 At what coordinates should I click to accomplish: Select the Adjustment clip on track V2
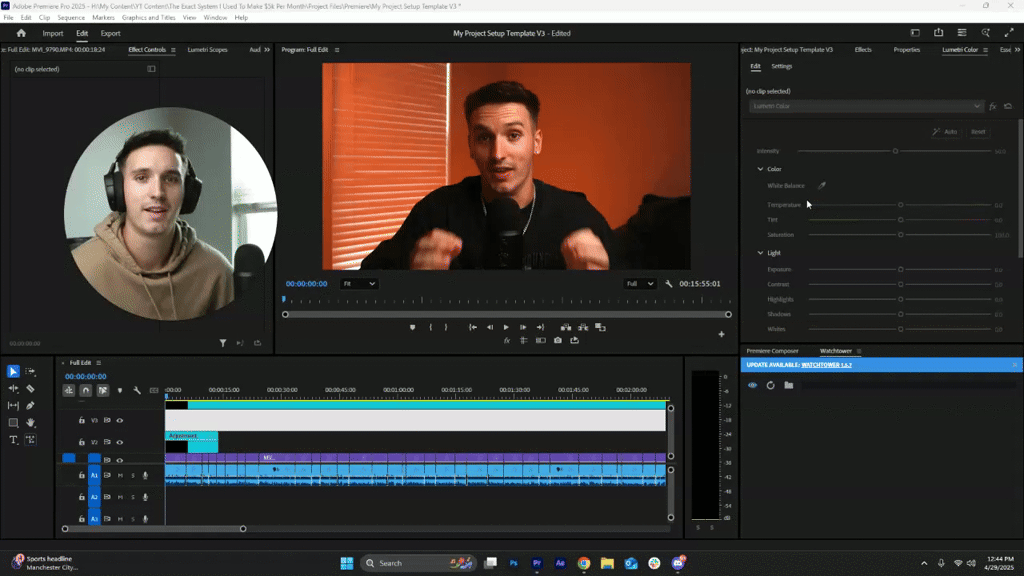tap(190, 441)
